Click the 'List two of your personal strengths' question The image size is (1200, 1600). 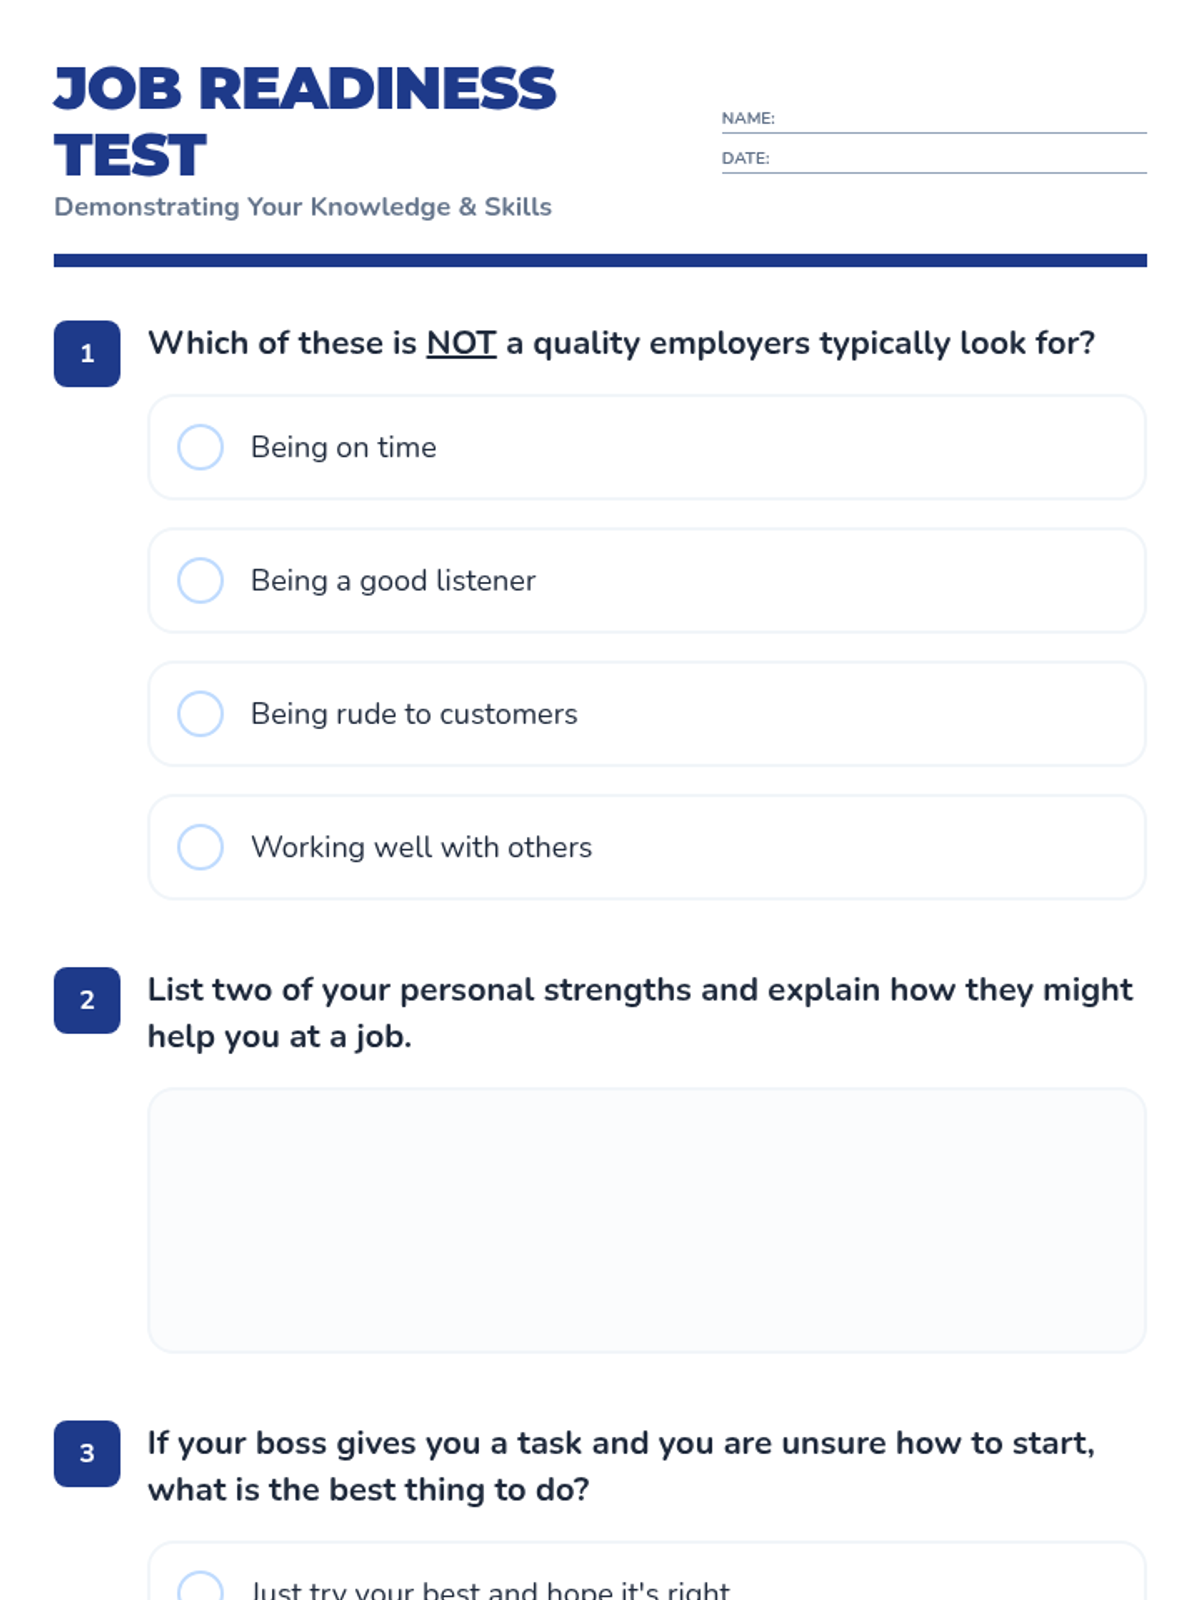(x=640, y=1012)
